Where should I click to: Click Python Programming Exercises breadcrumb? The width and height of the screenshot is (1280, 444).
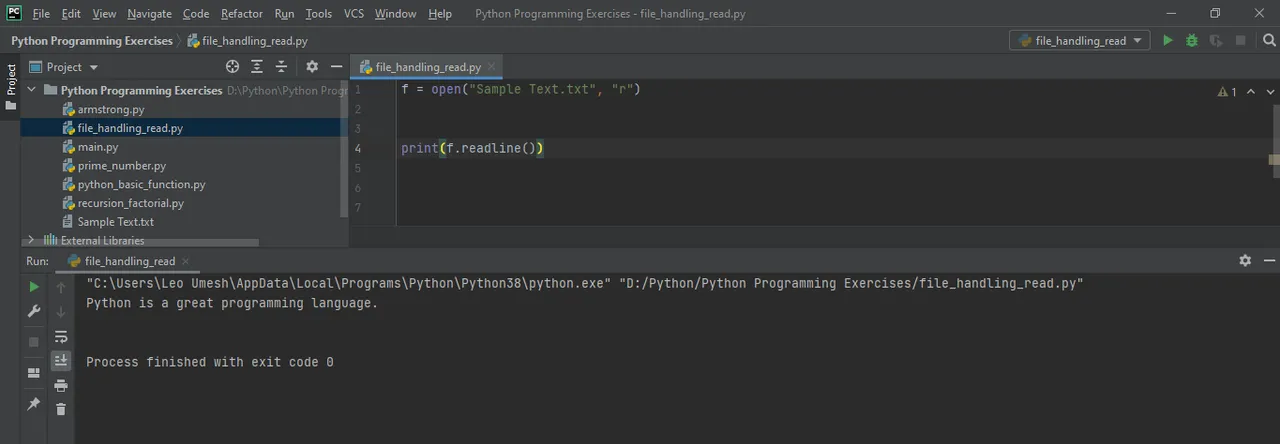point(92,41)
